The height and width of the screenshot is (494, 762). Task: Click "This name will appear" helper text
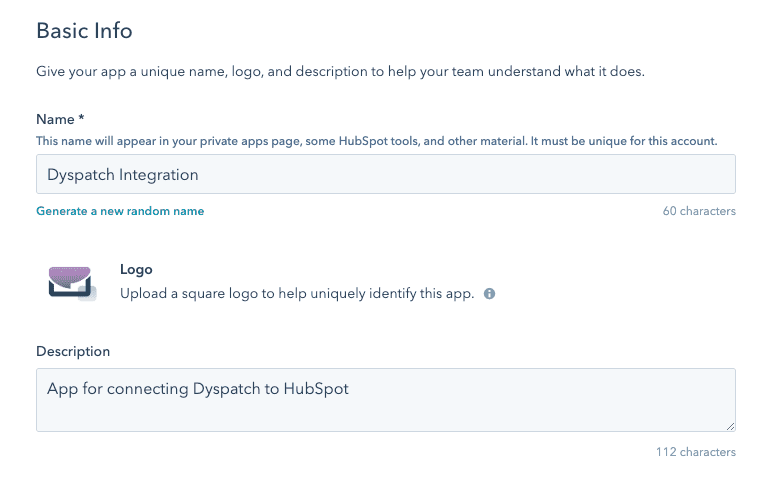point(377,141)
